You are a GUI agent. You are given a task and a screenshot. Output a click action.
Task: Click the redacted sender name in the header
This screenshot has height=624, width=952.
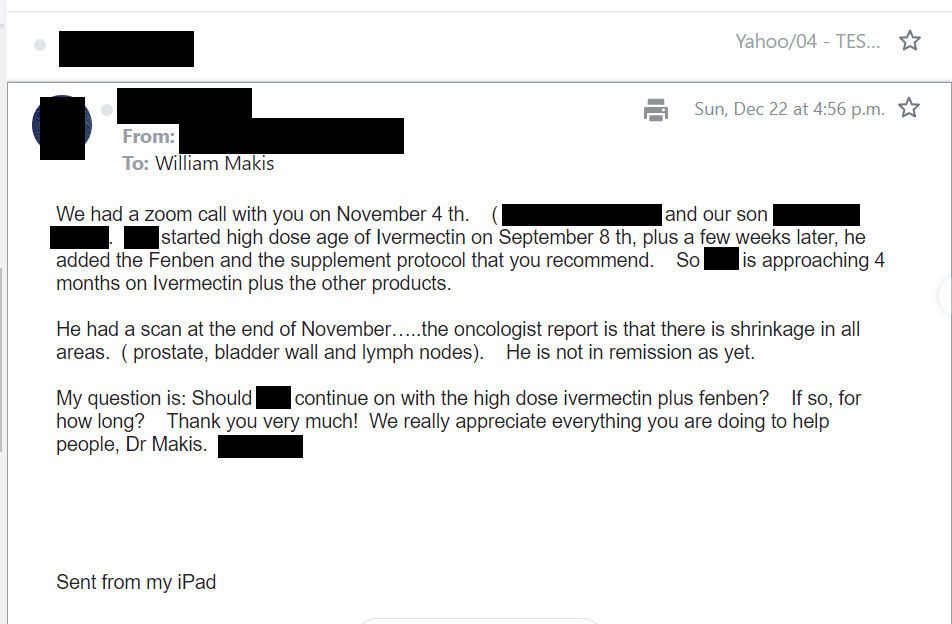184,104
